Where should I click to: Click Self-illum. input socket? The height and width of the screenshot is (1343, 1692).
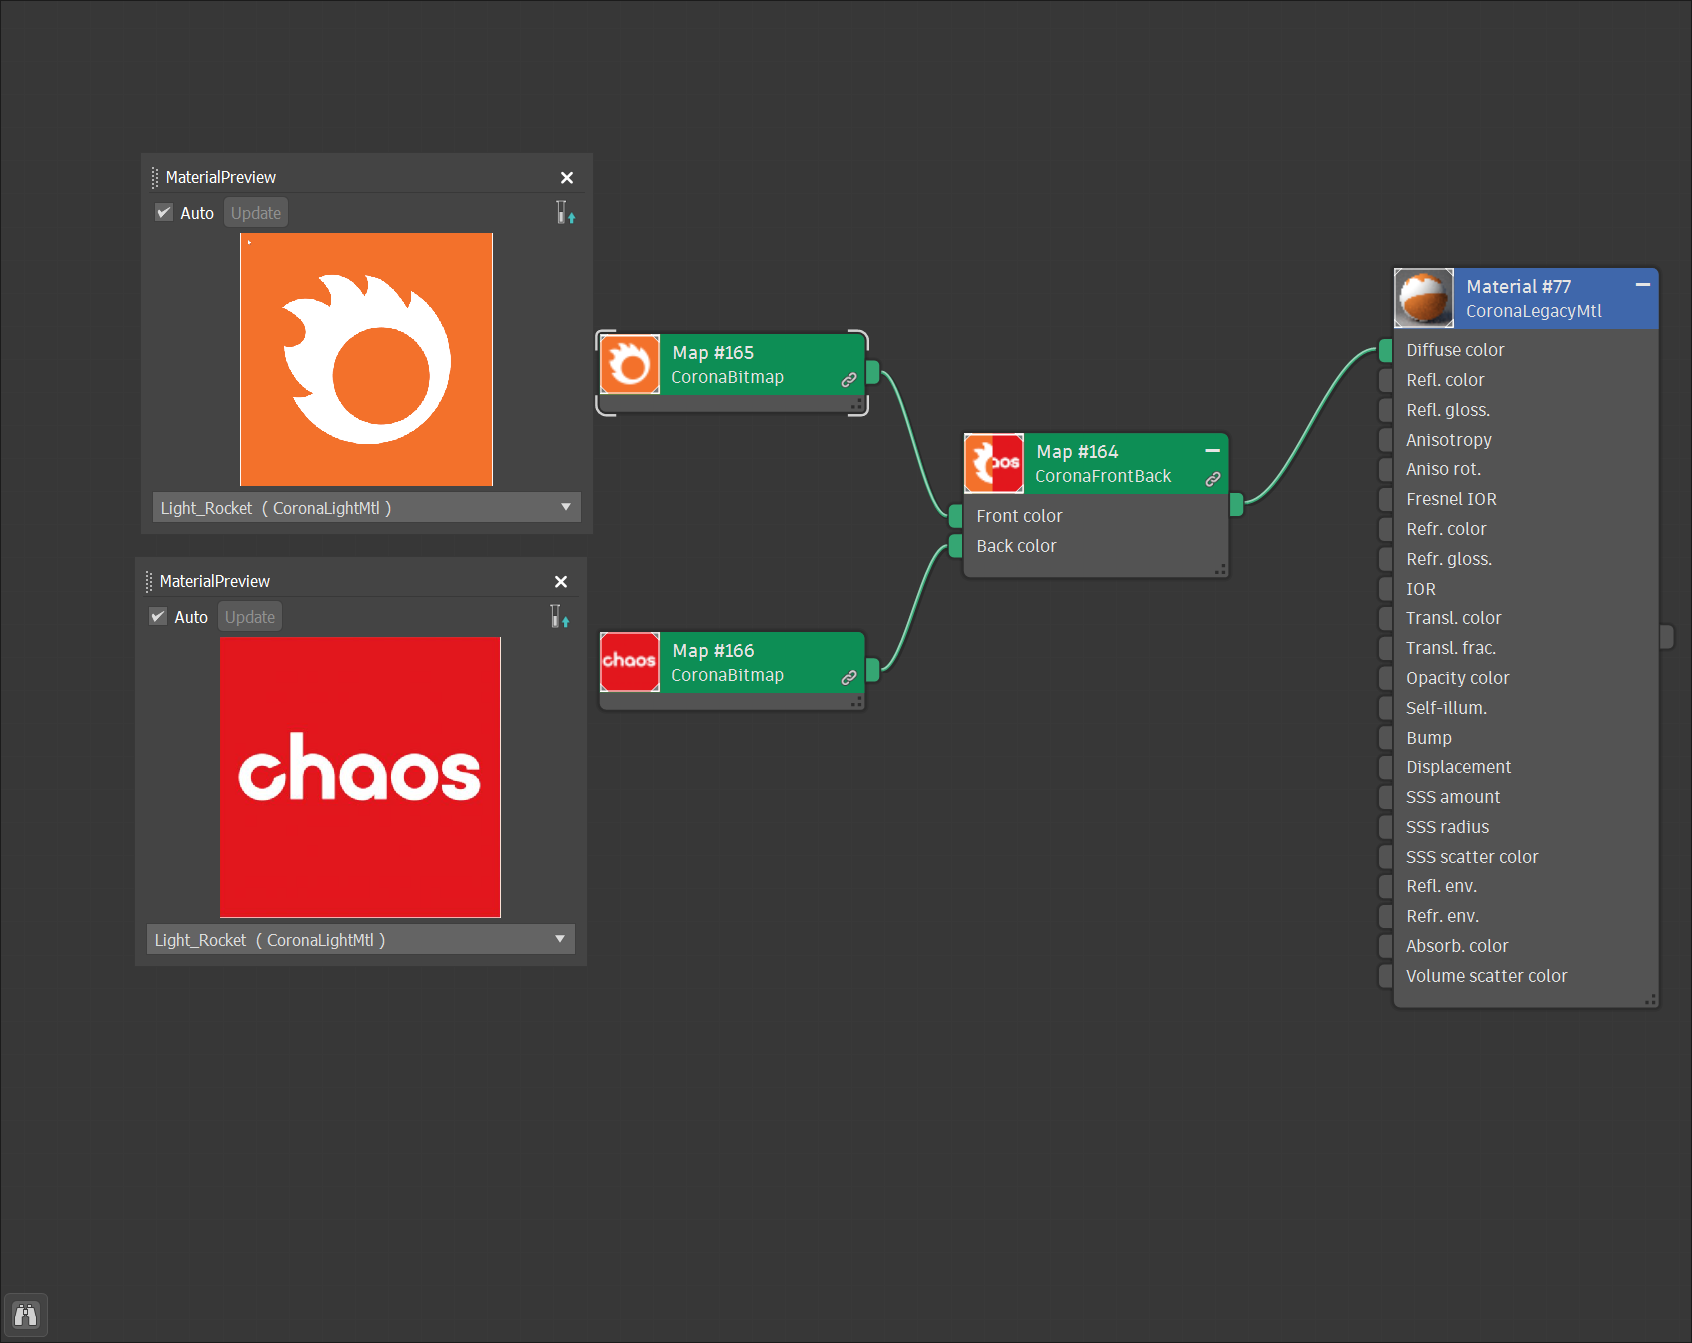point(1386,708)
